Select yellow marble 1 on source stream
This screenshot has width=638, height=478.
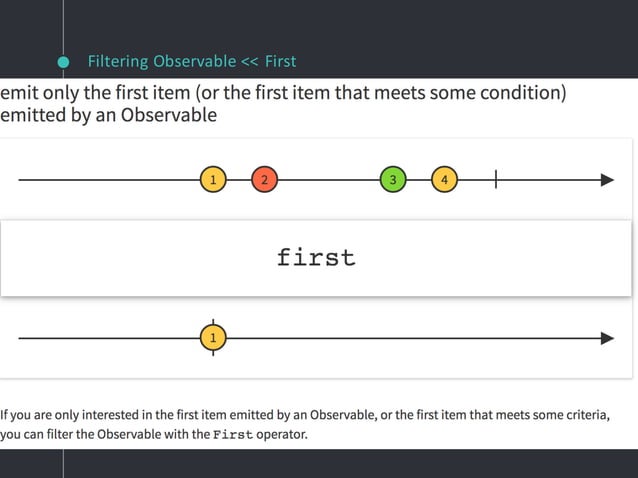tap(213, 179)
